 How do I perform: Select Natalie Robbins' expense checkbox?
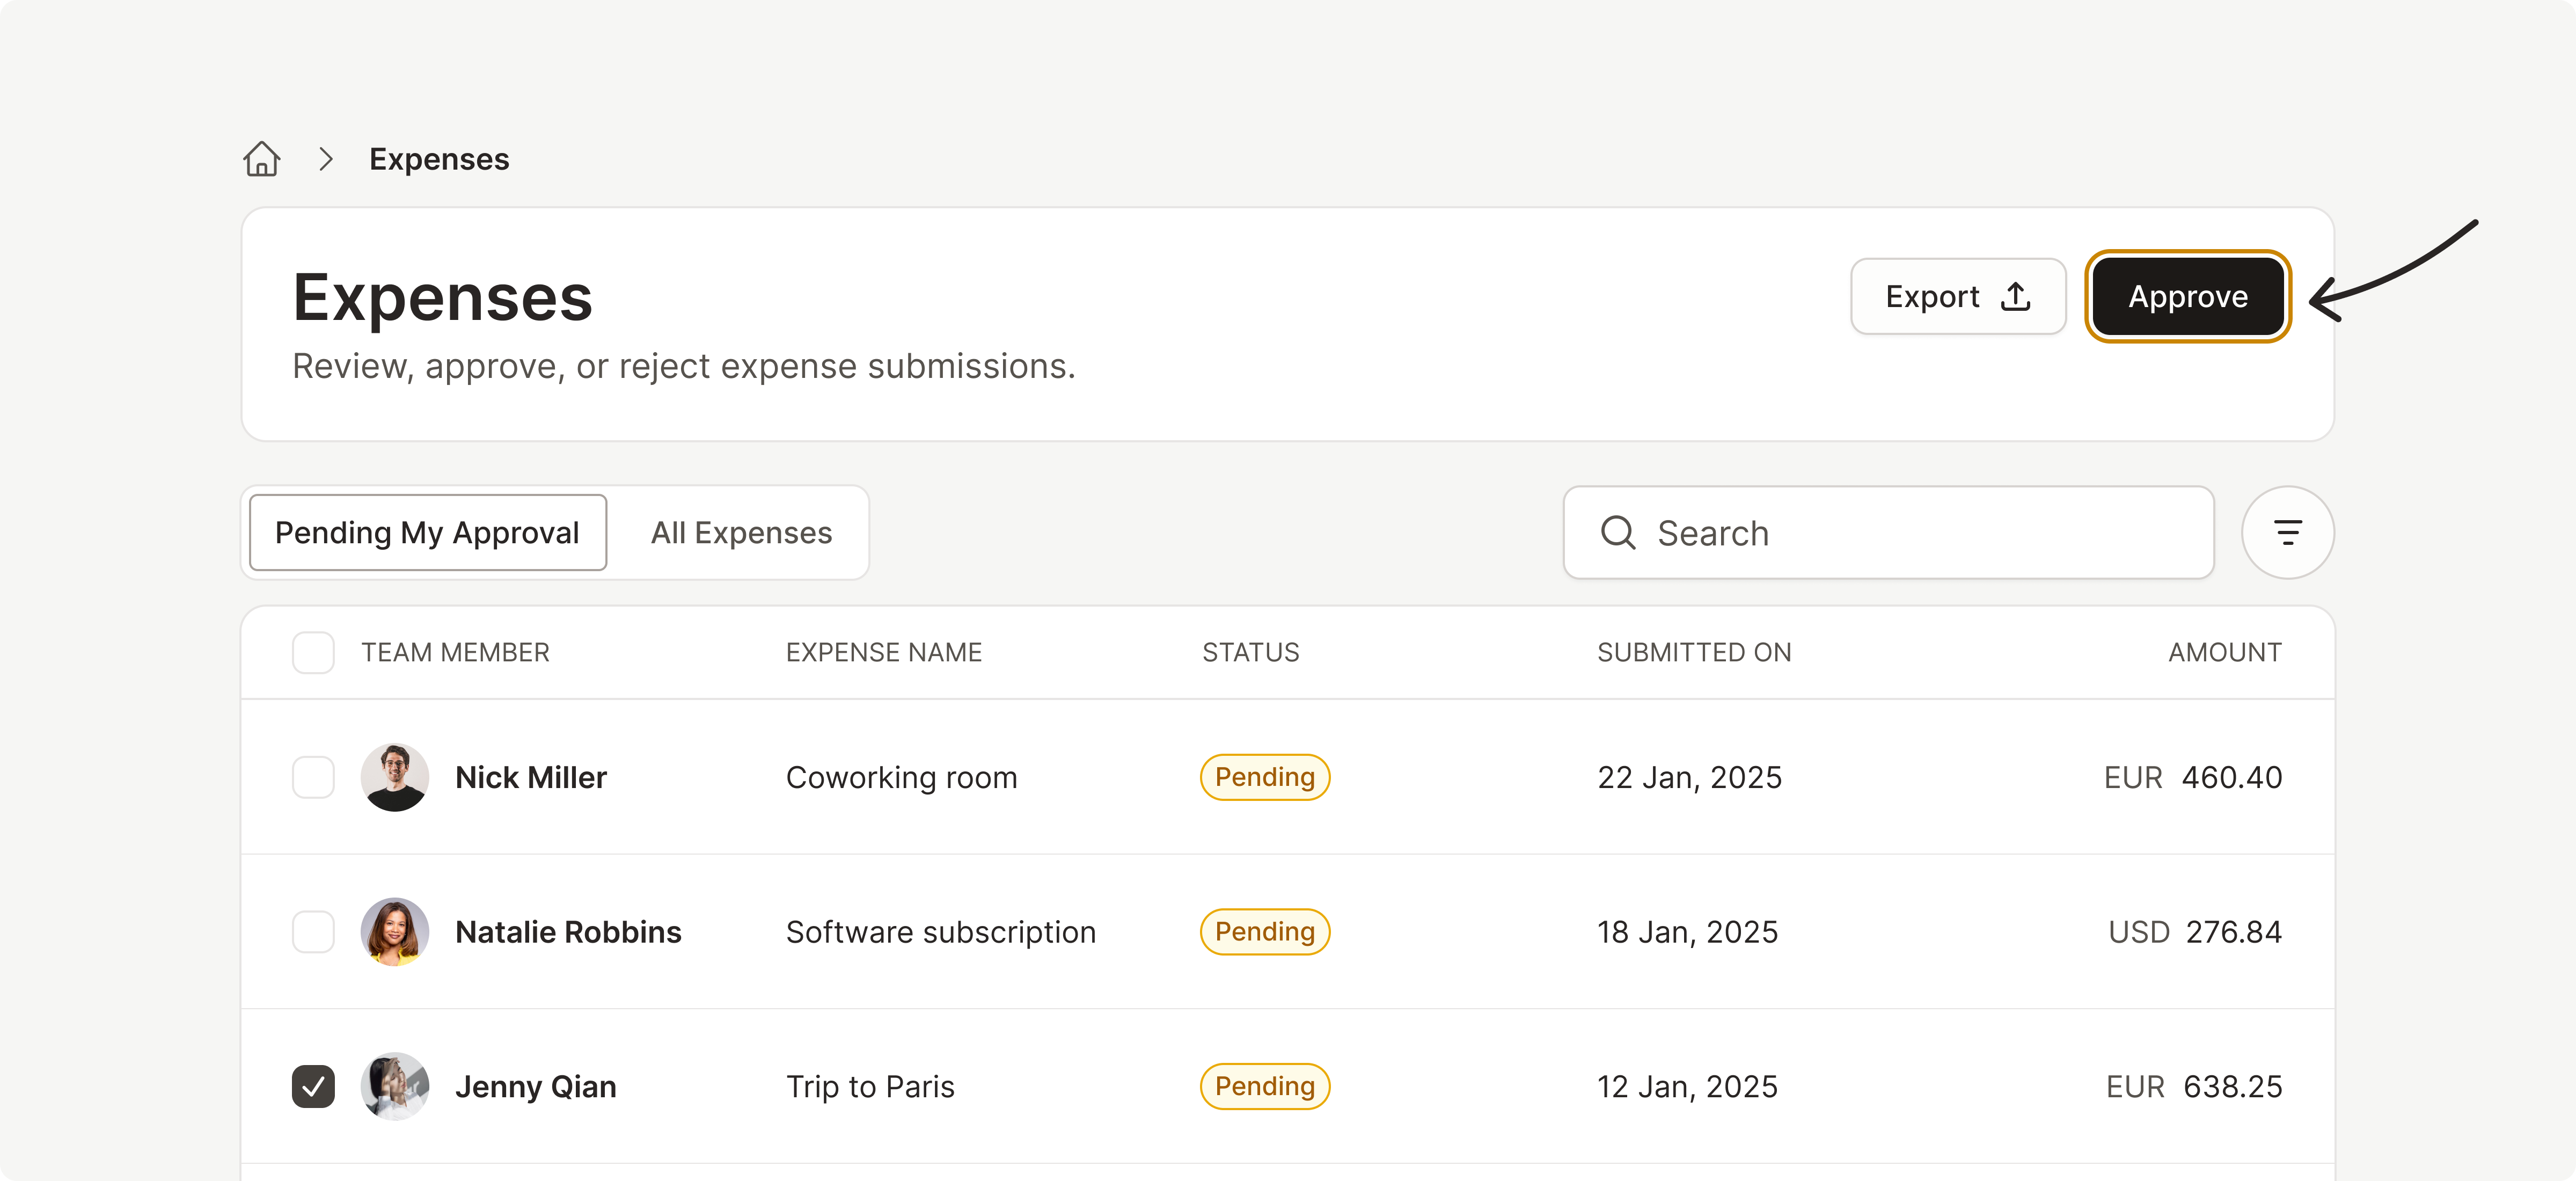click(x=313, y=931)
